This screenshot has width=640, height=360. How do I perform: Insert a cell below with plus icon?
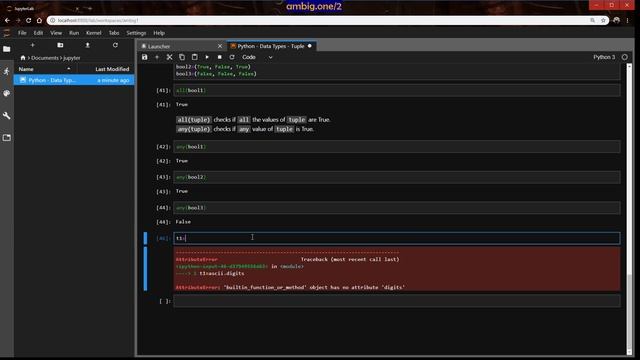point(157,57)
